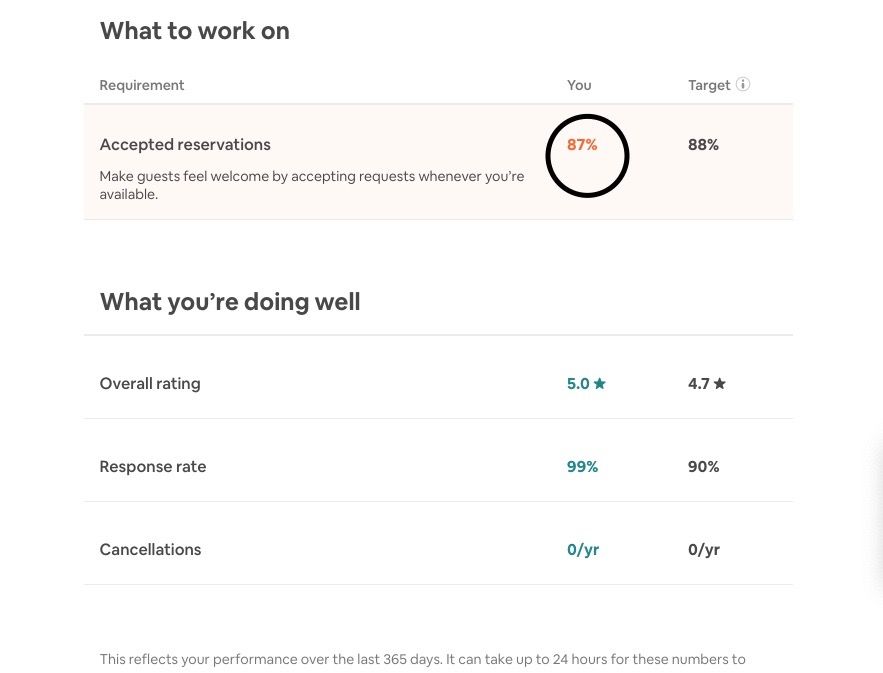The image size is (883, 673).
Task: Click the teal star beside 5.0 rating
Action: [600, 383]
